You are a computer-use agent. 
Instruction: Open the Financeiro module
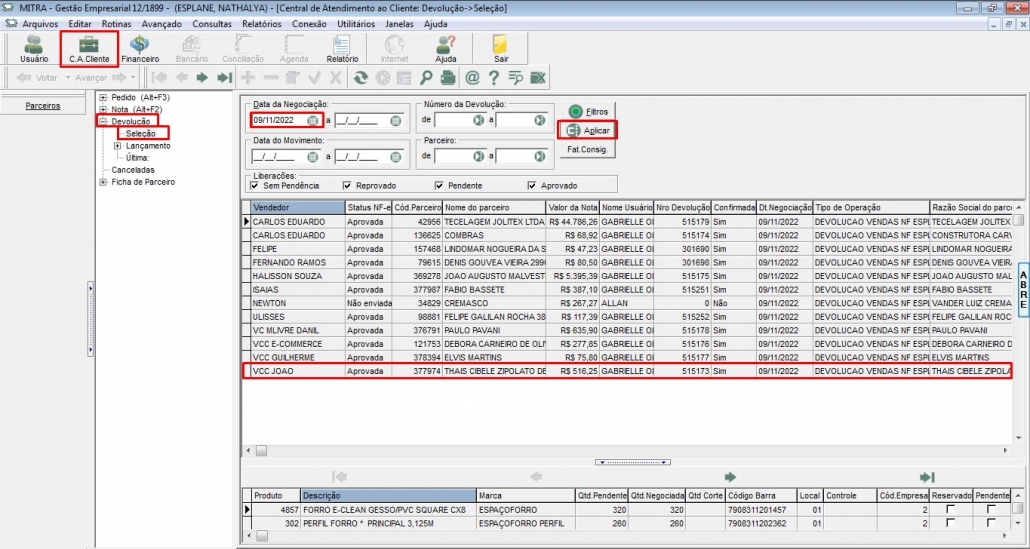click(x=140, y=47)
